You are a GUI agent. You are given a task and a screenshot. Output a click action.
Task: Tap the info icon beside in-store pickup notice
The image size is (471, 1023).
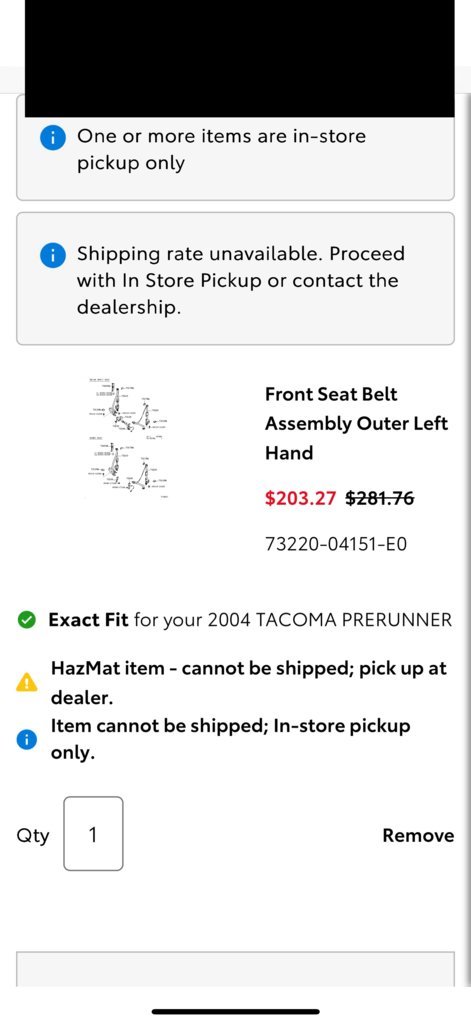[52, 138]
